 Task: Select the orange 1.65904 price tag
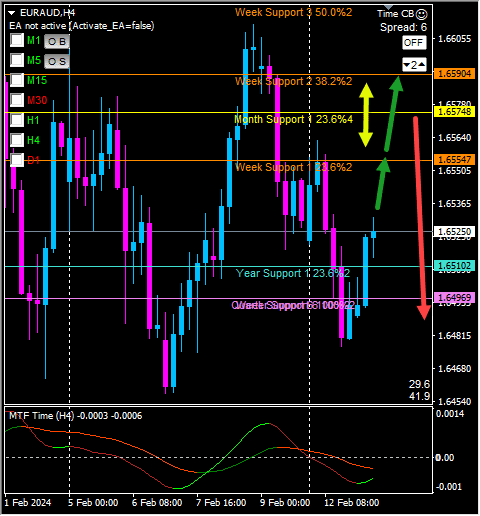coord(455,74)
